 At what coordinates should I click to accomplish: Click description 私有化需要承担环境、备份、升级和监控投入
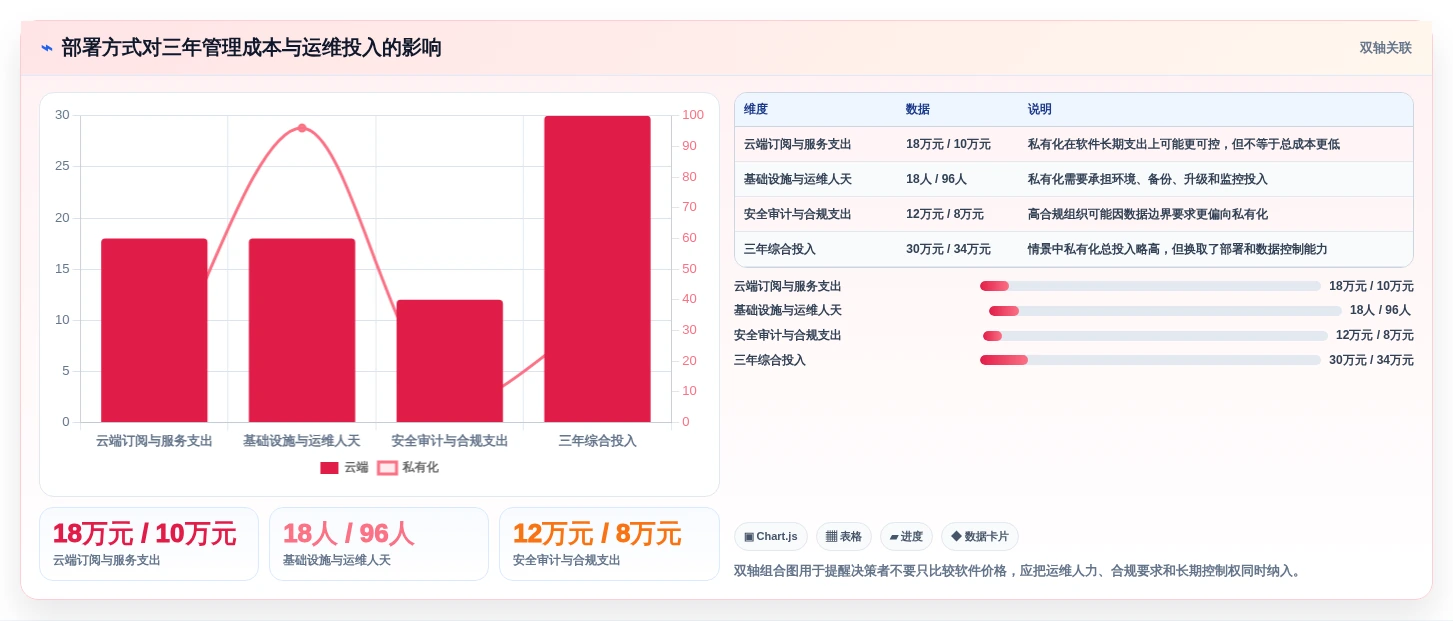pyautogui.click(x=1147, y=180)
